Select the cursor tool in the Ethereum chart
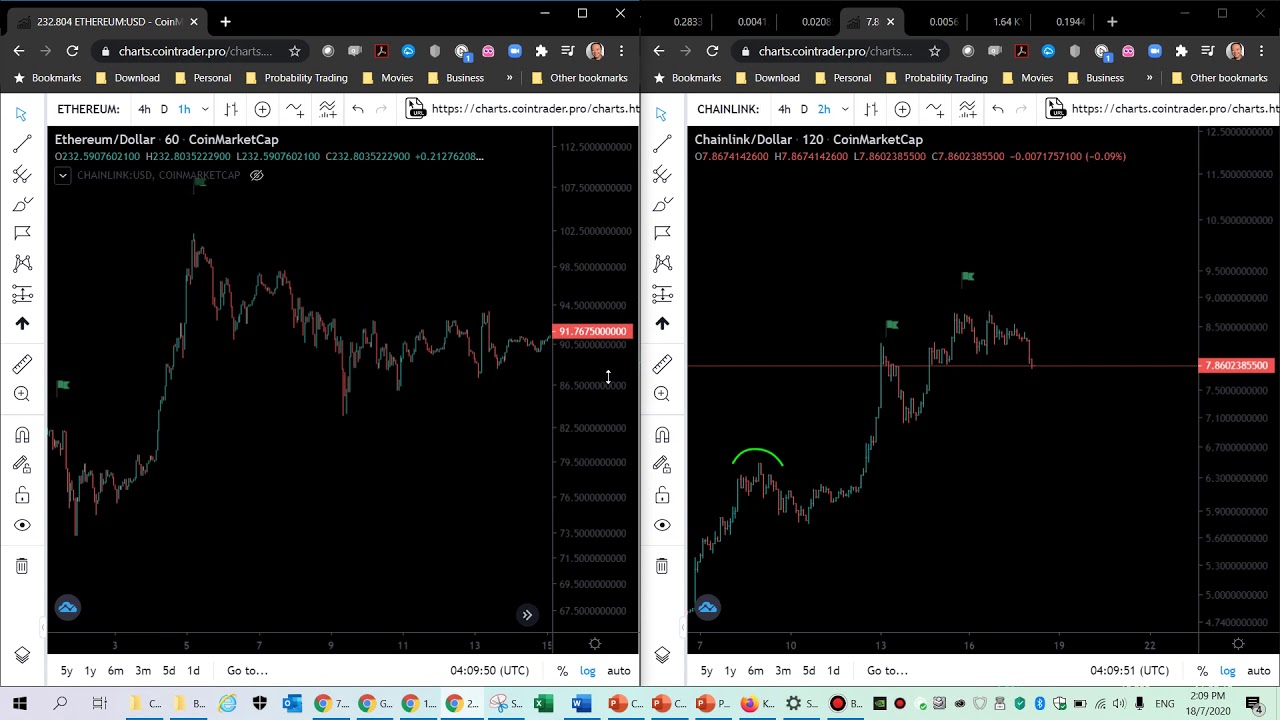 pos(21,115)
